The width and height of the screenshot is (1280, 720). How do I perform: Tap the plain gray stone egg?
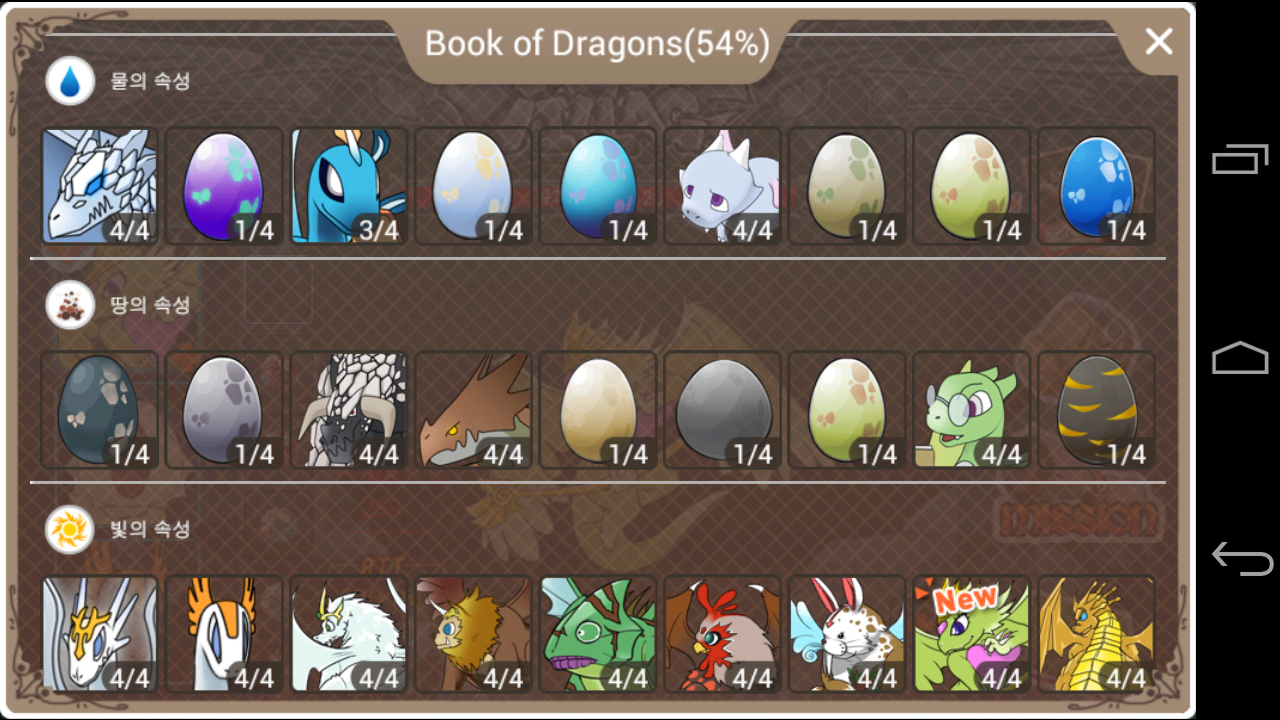tap(722, 409)
